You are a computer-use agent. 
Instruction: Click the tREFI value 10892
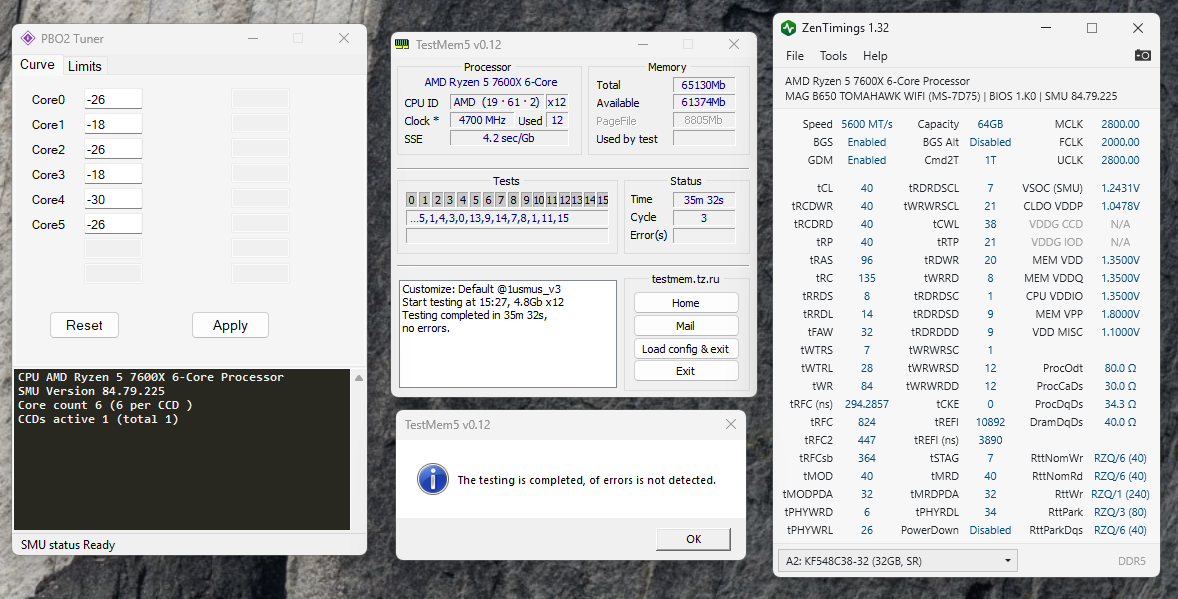[990, 422]
